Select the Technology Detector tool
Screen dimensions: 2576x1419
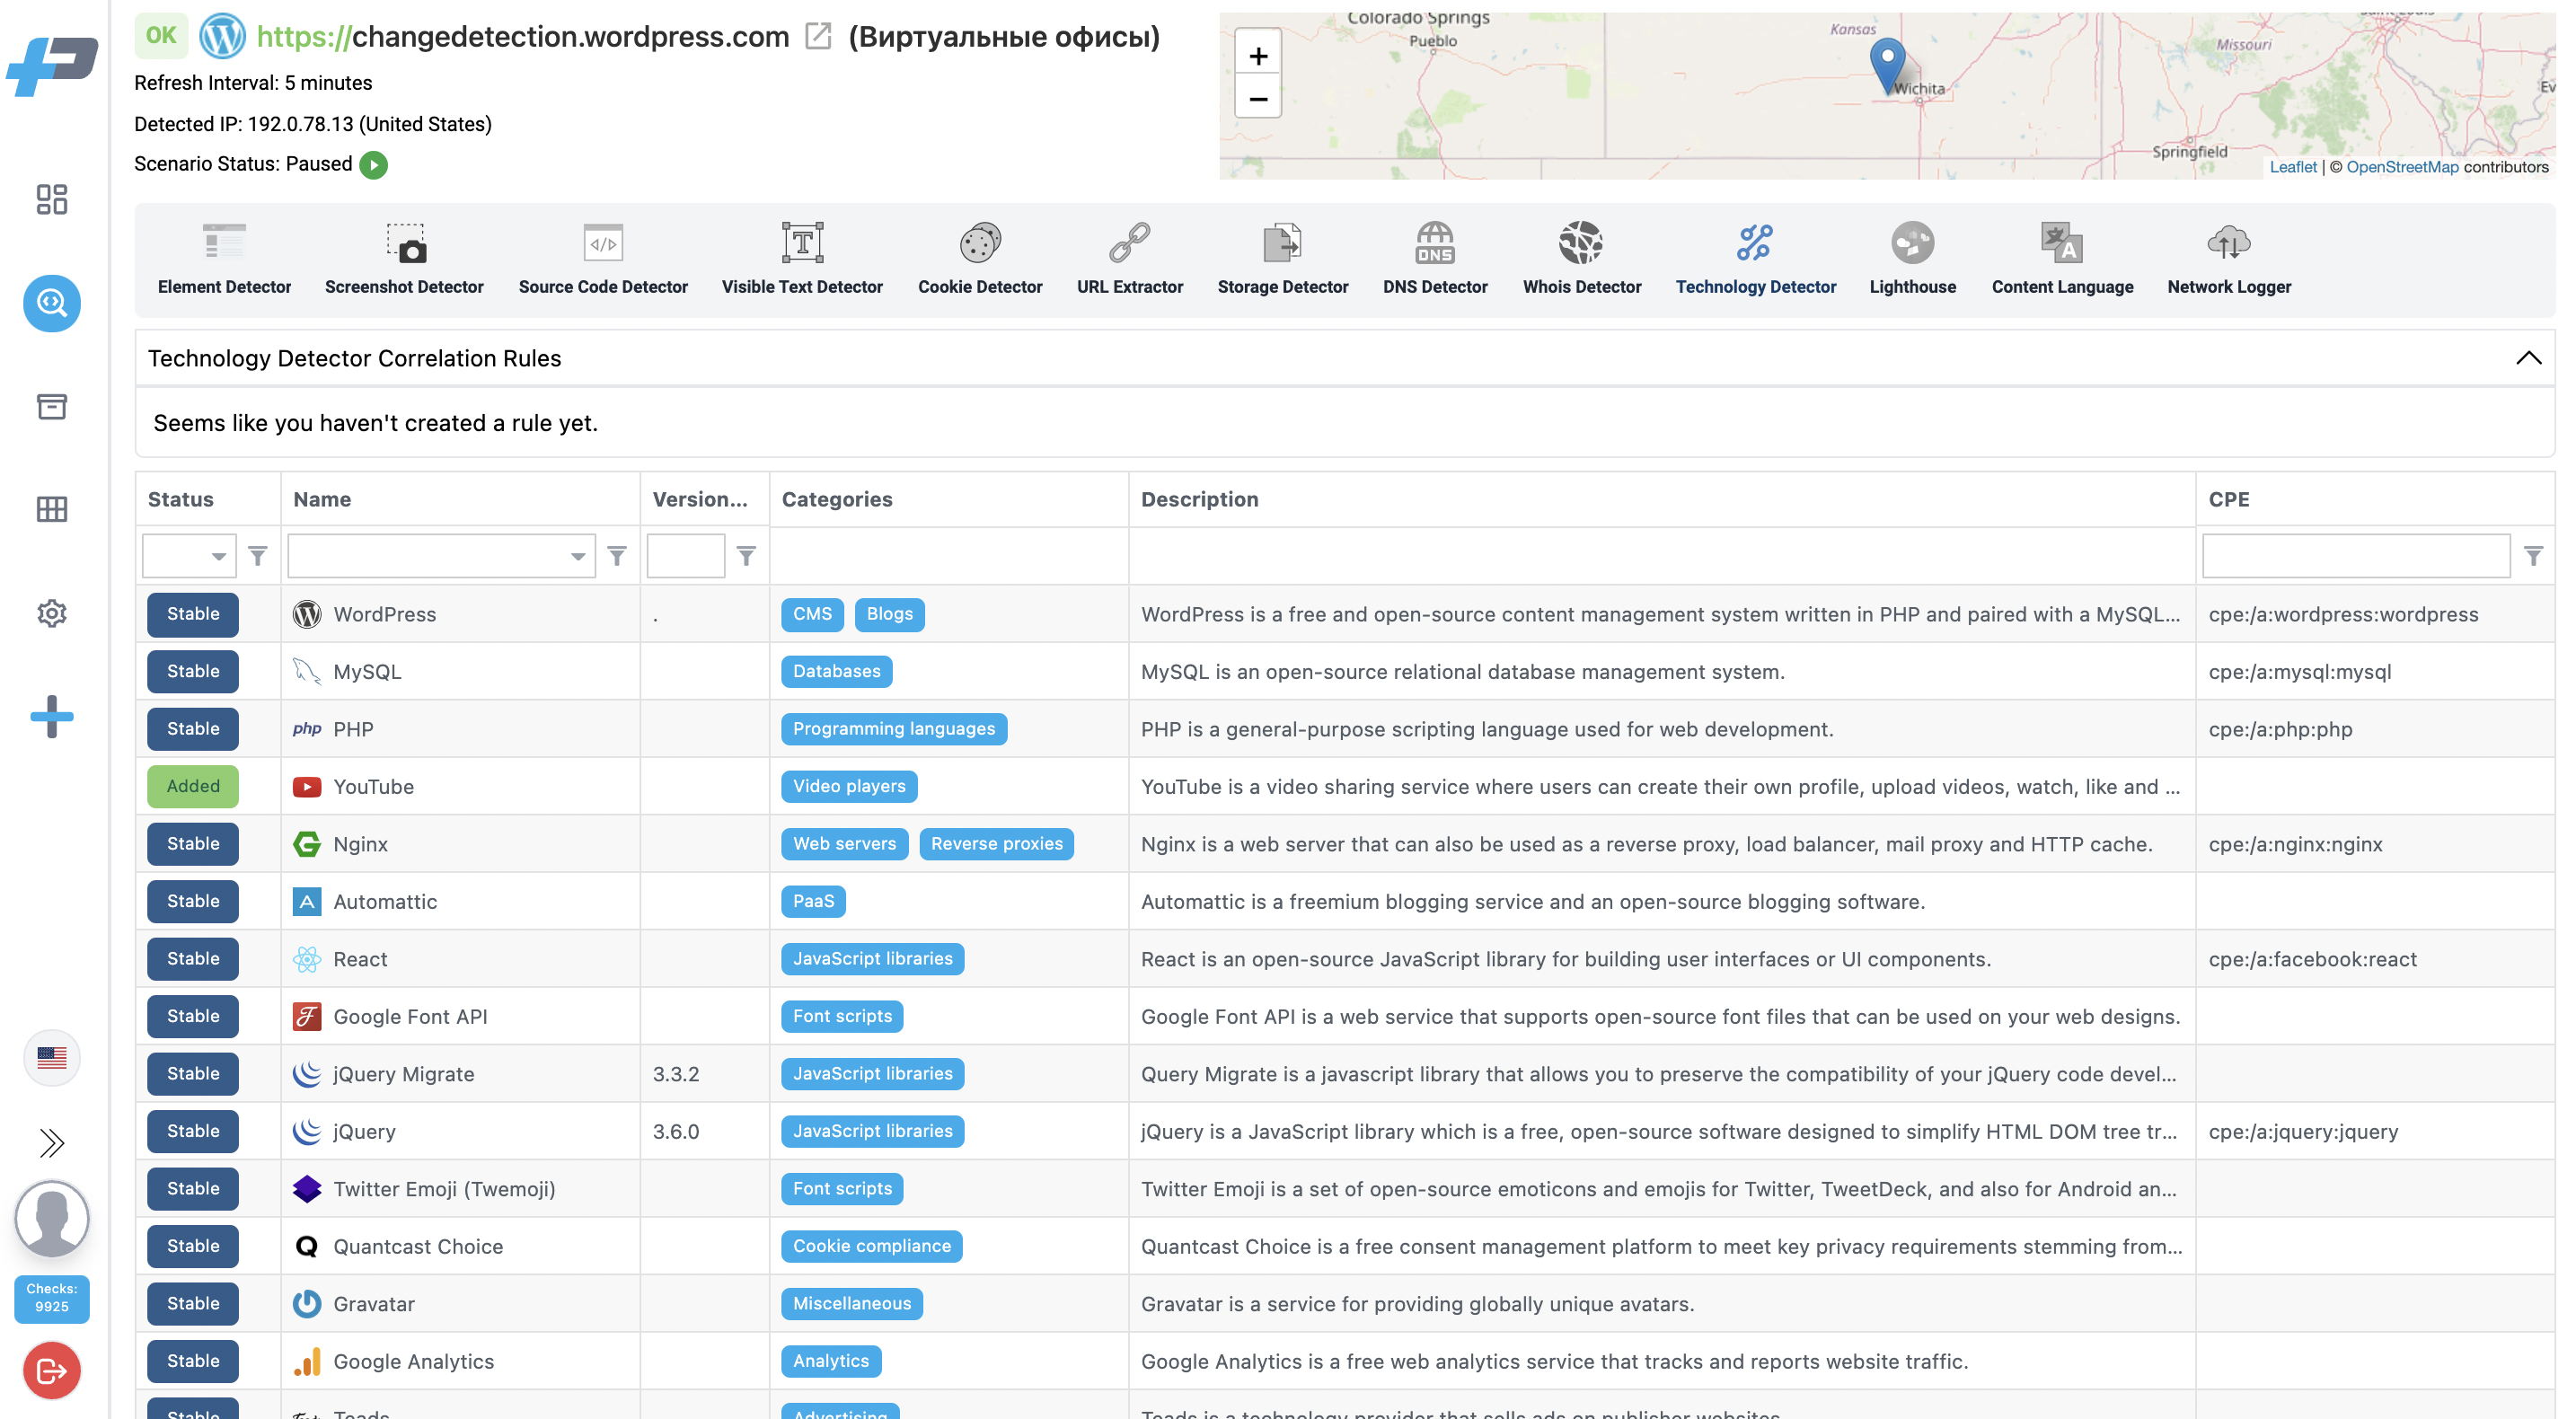[x=1756, y=260]
